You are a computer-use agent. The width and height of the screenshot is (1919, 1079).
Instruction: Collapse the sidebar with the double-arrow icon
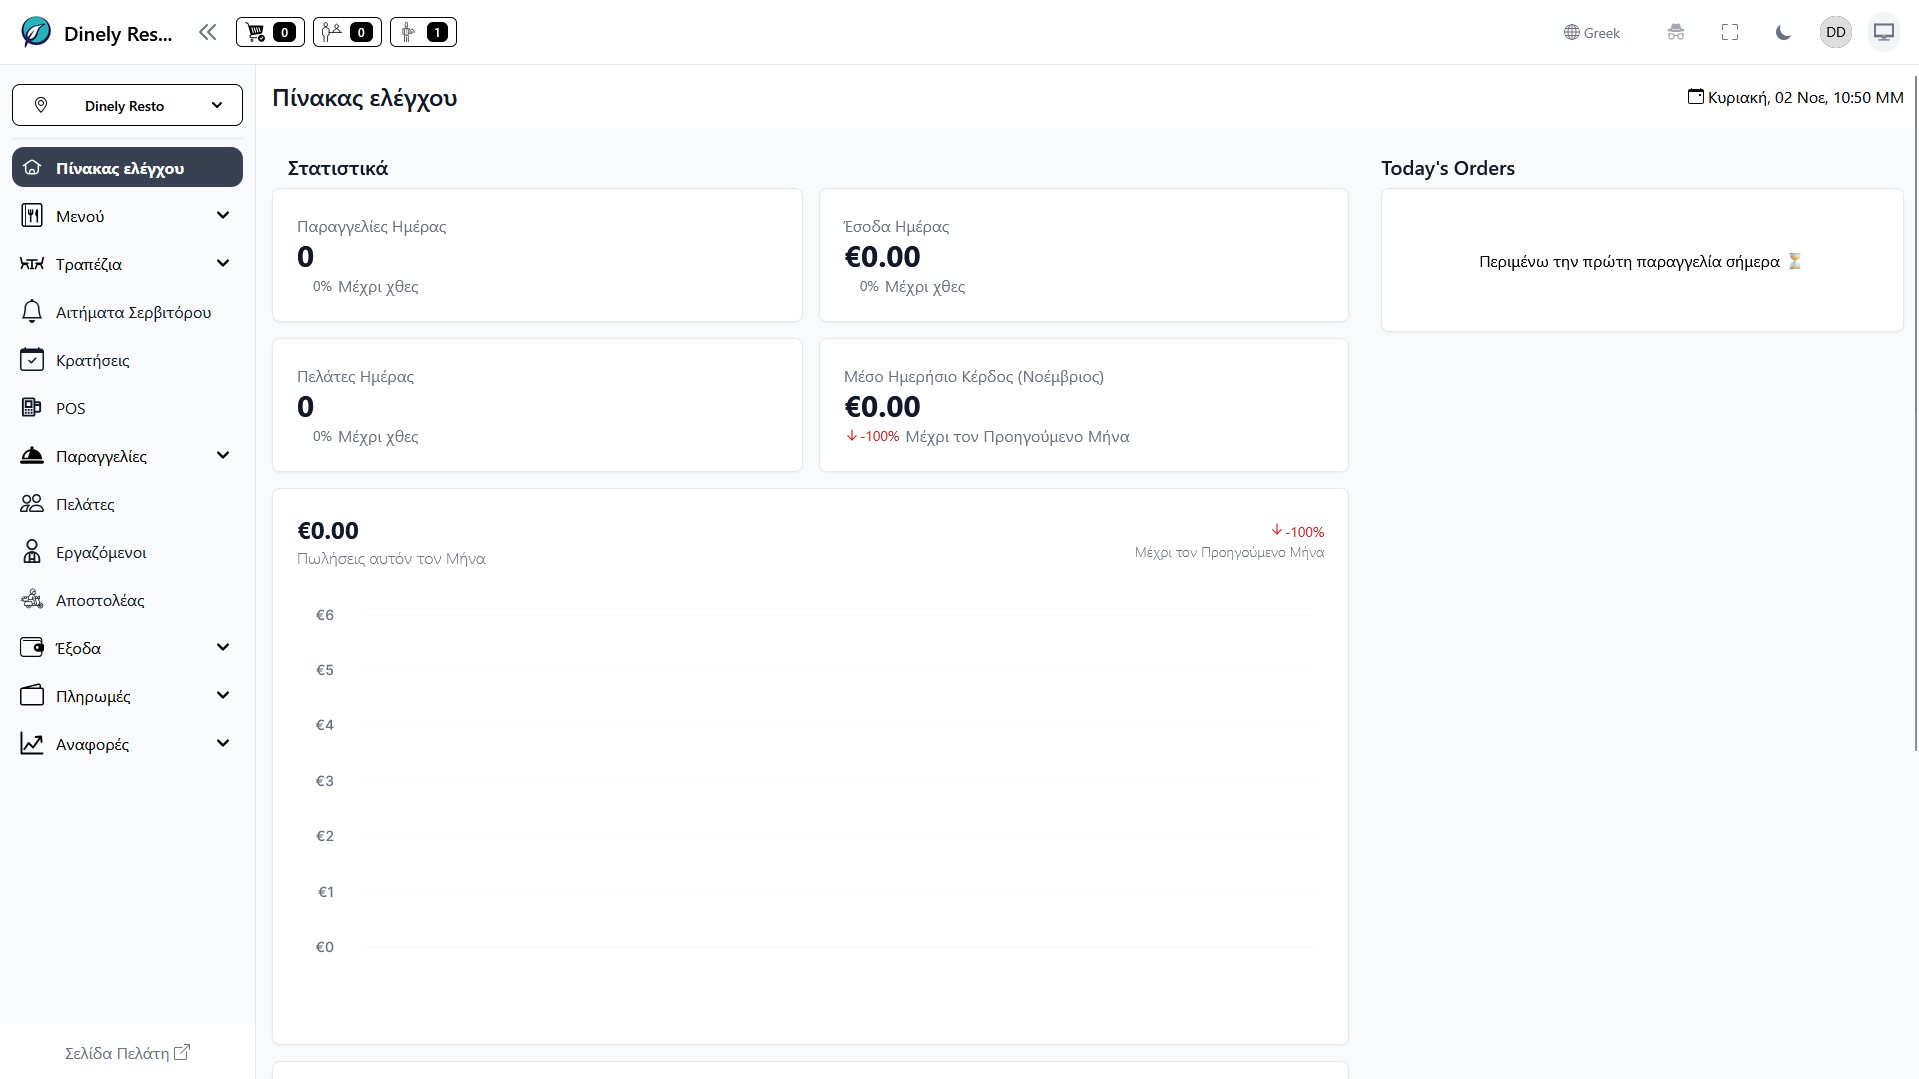pos(208,31)
